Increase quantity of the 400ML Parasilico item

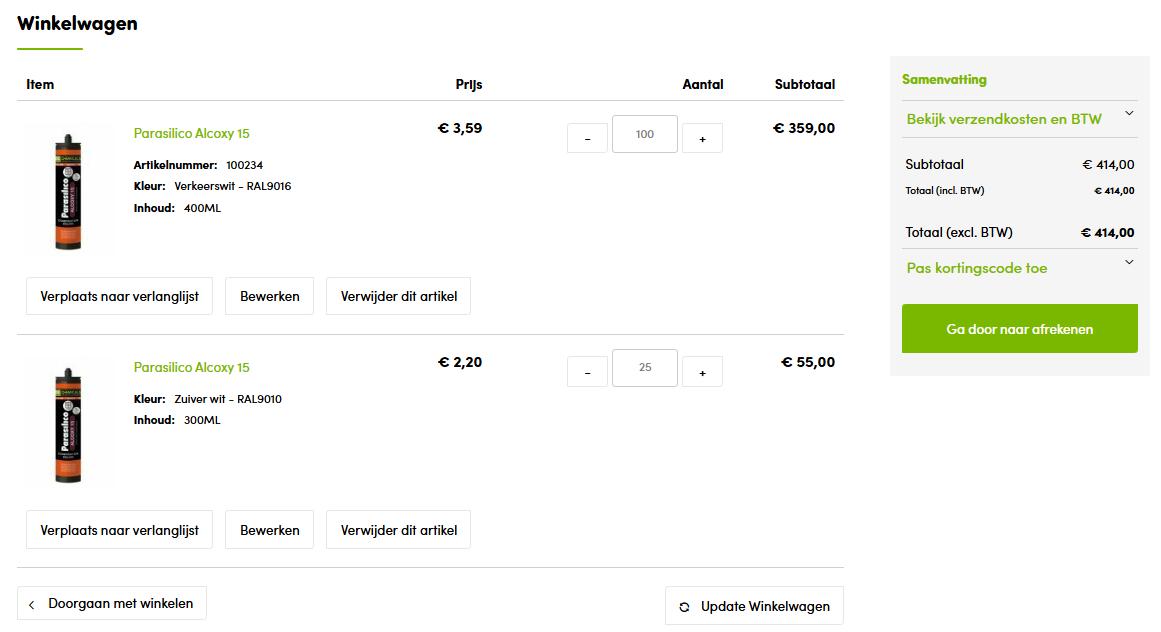coord(702,138)
